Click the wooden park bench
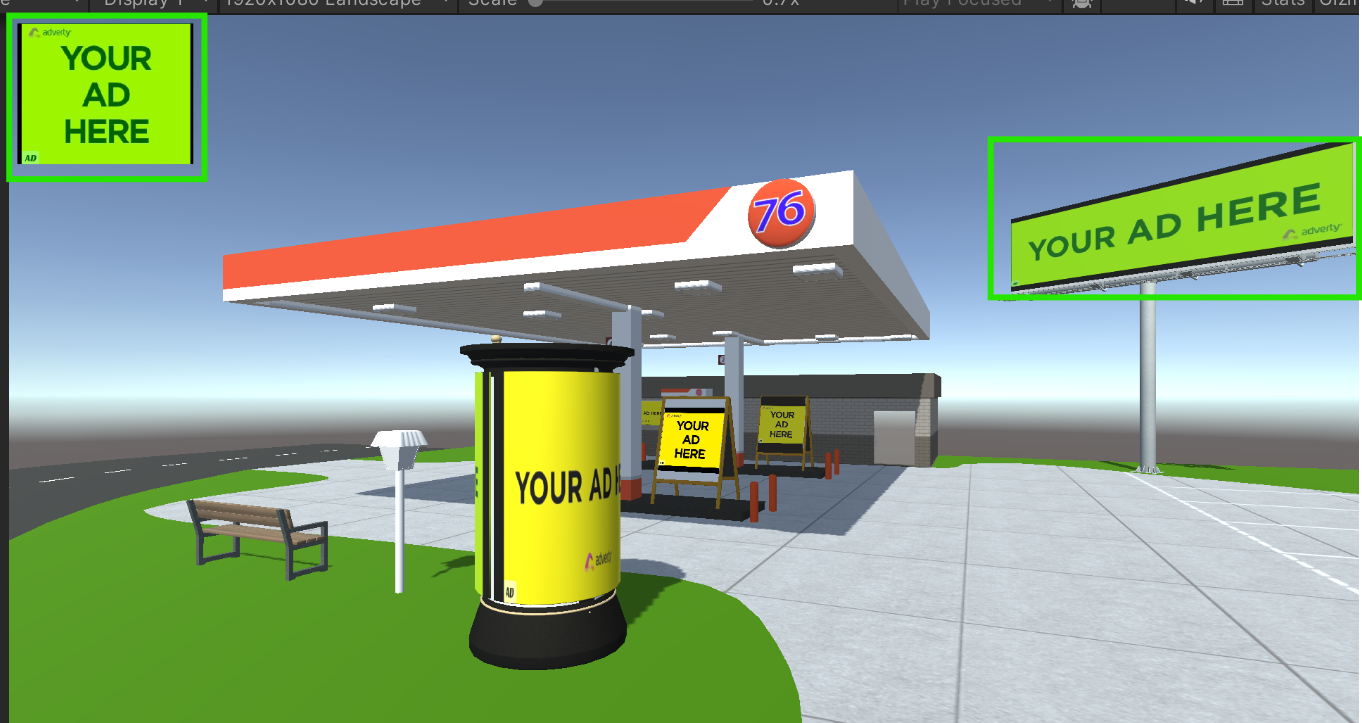The width and height of the screenshot is (1362, 723). coord(258,537)
